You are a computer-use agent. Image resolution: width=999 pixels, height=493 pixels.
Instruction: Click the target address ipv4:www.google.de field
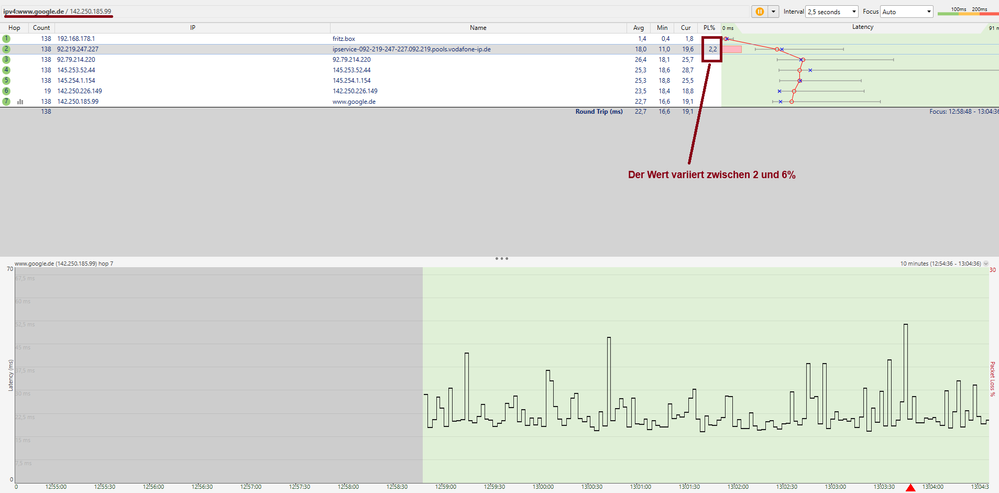57,11
